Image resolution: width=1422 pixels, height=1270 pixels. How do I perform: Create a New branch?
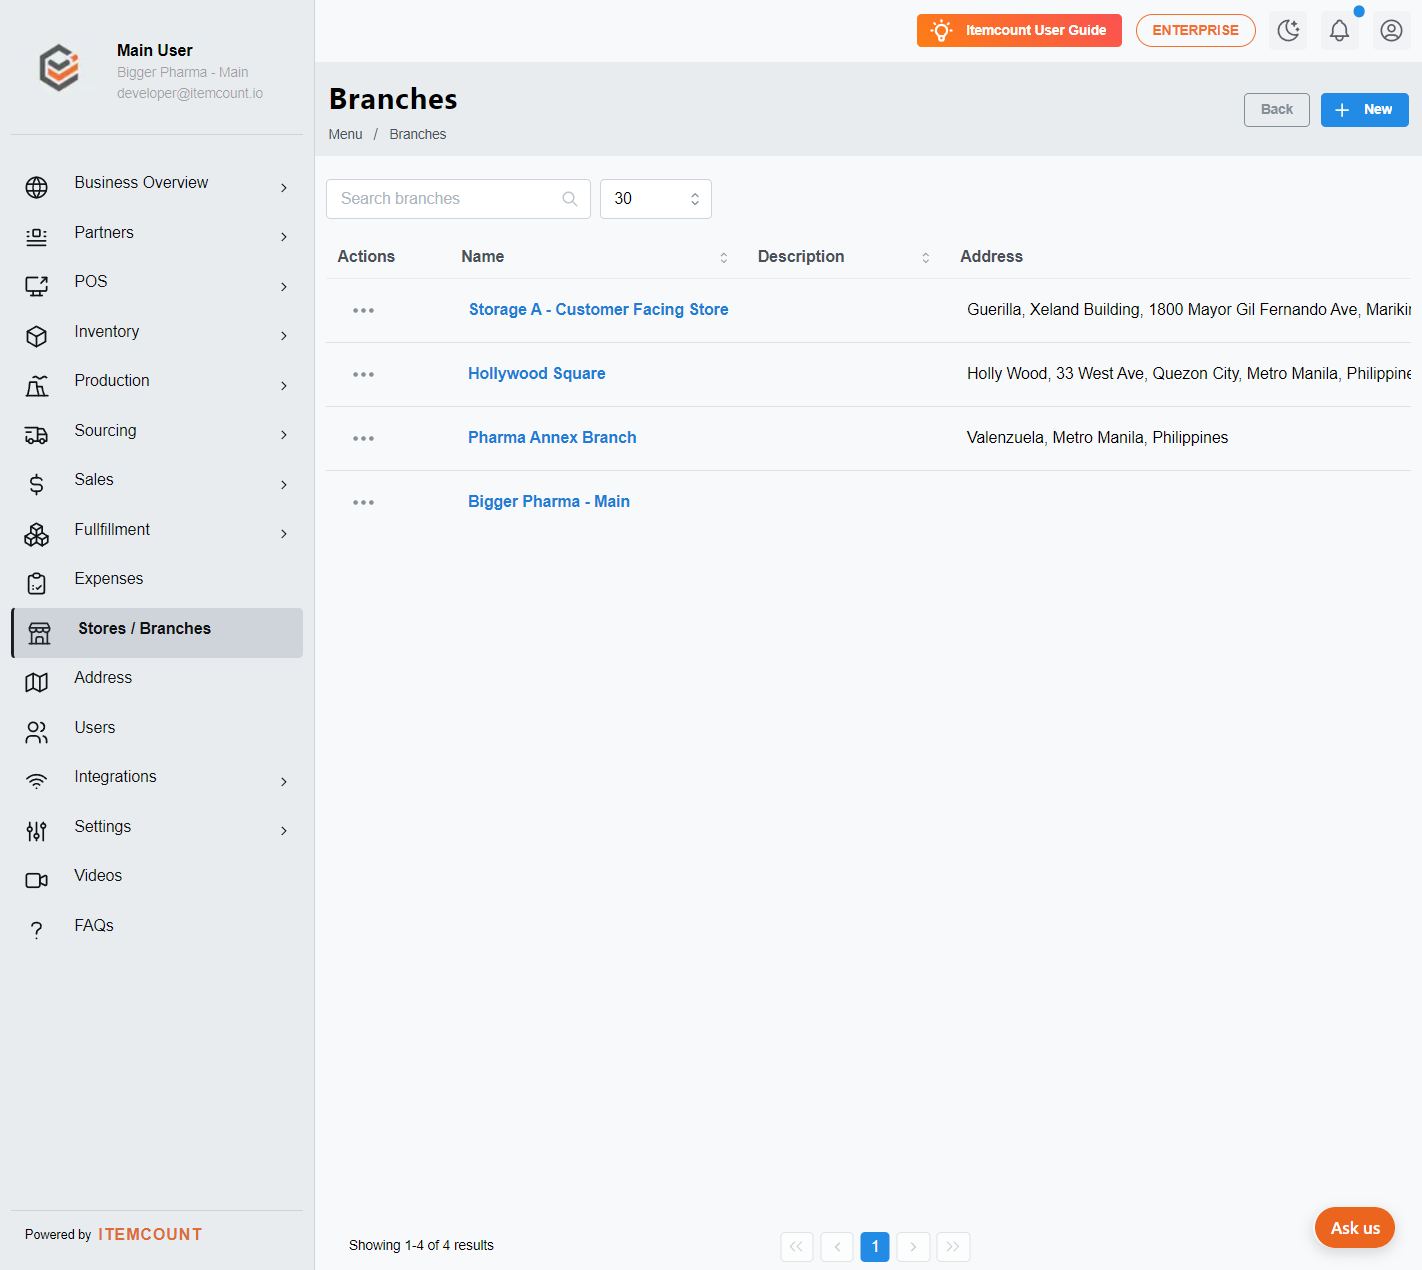pos(1365,110)
